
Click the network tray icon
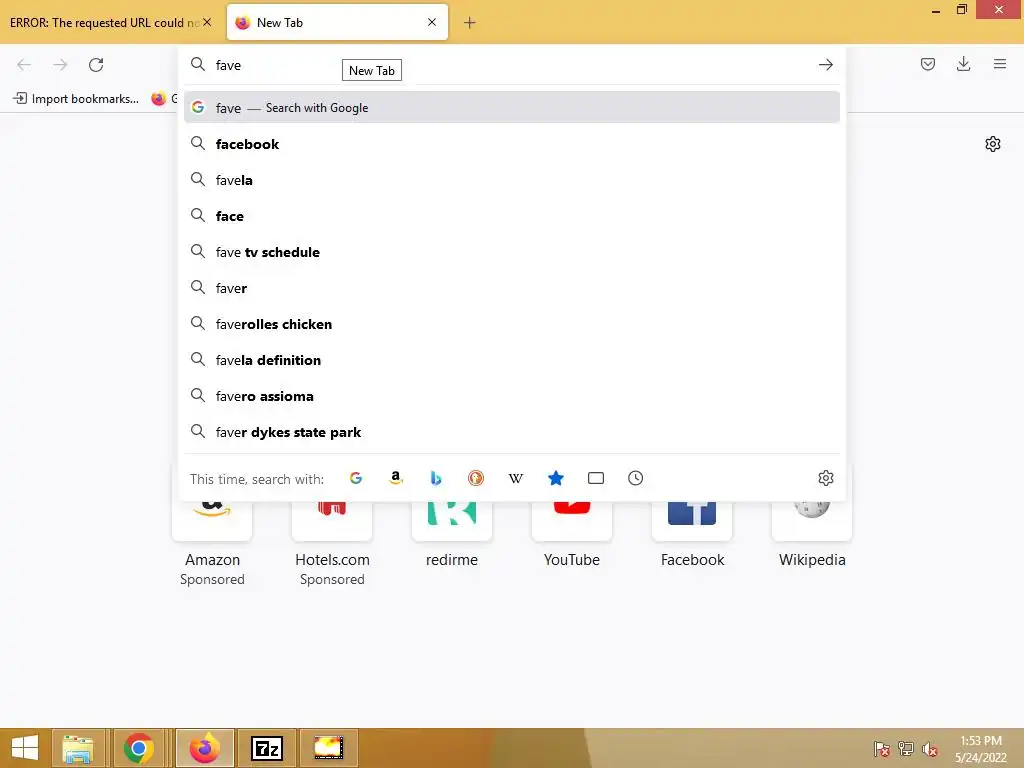(906, 749)
